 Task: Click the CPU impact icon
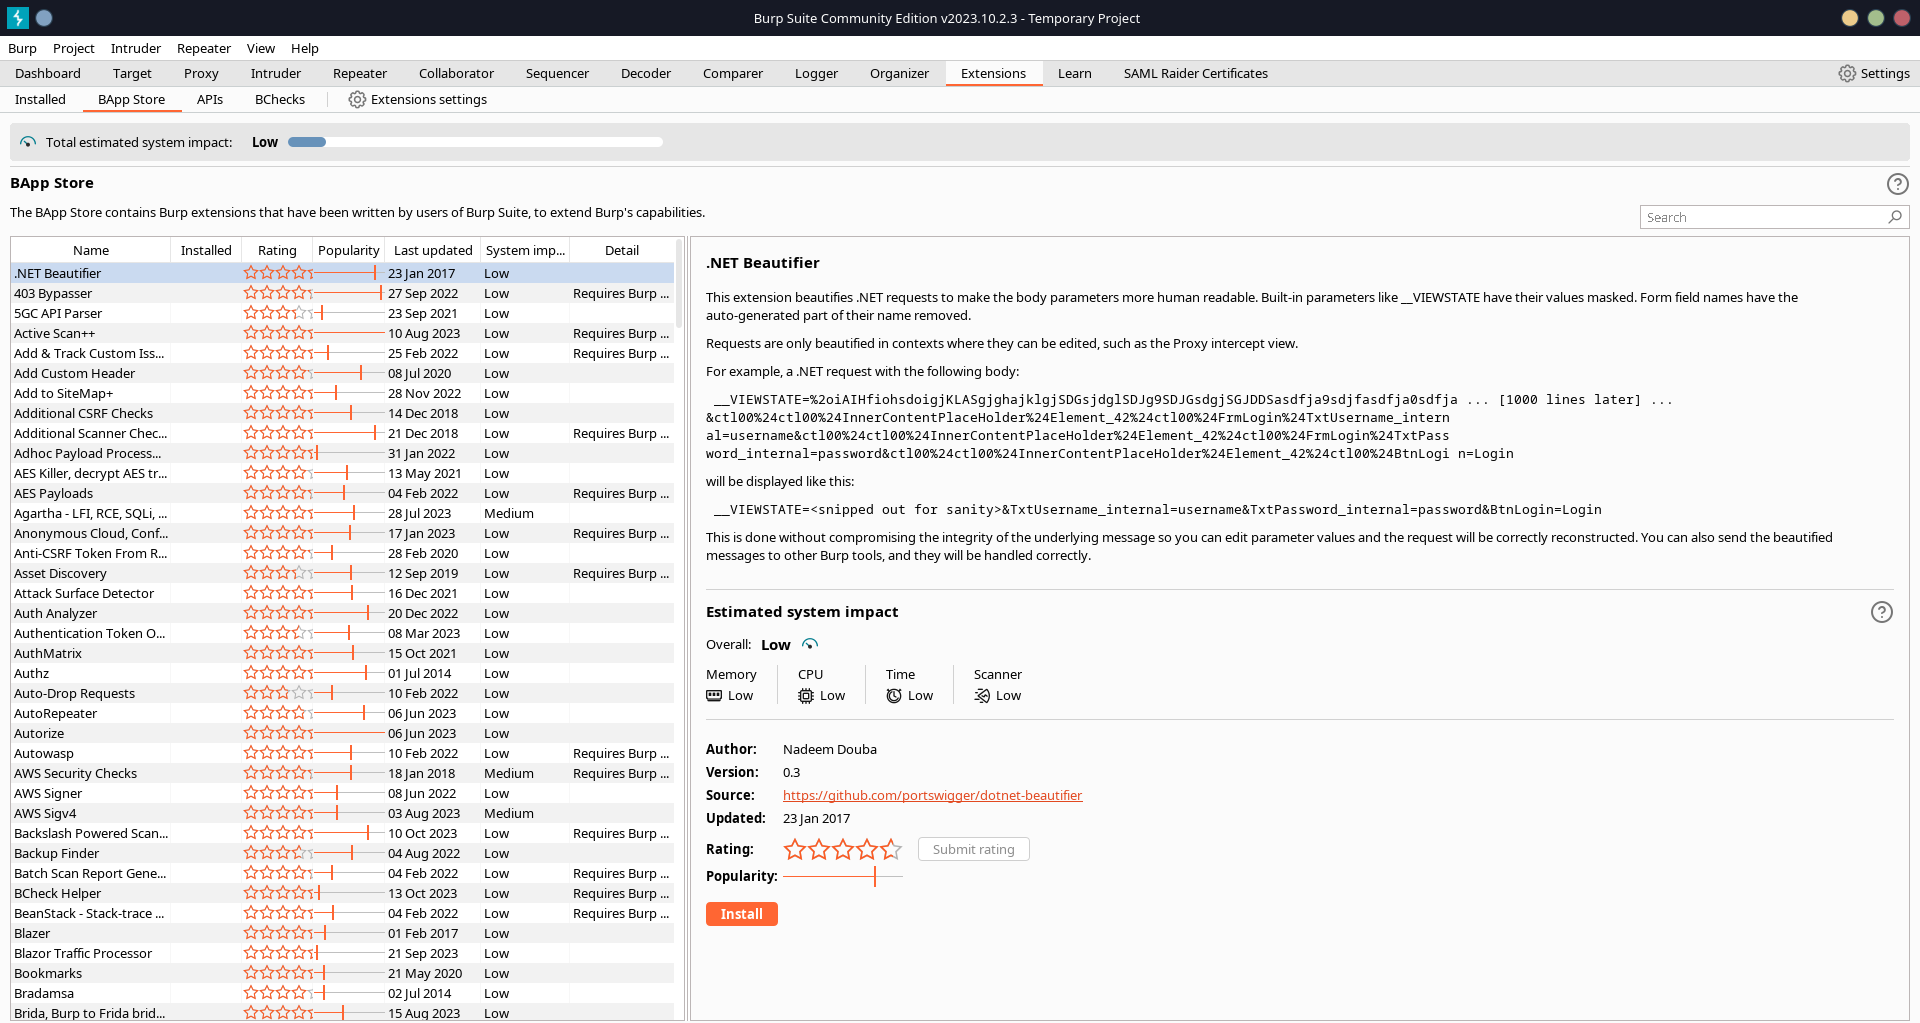tap(806, 695)
